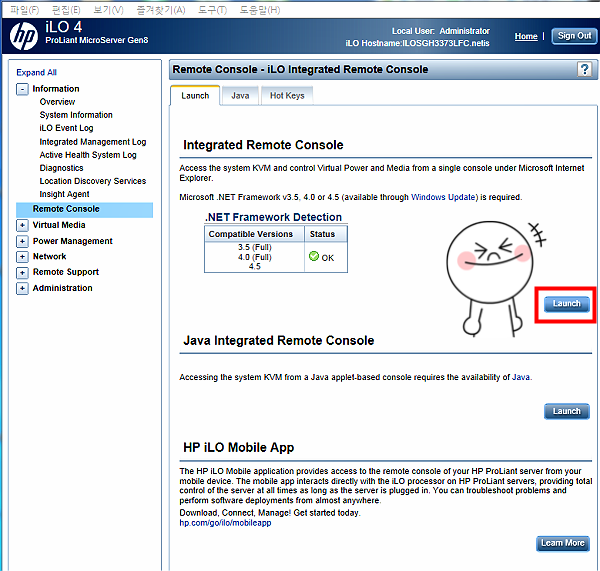Open the 편집(E) menu
This screenshot has height=571, width=600.
pyautogui.click(x=66, y=10)
